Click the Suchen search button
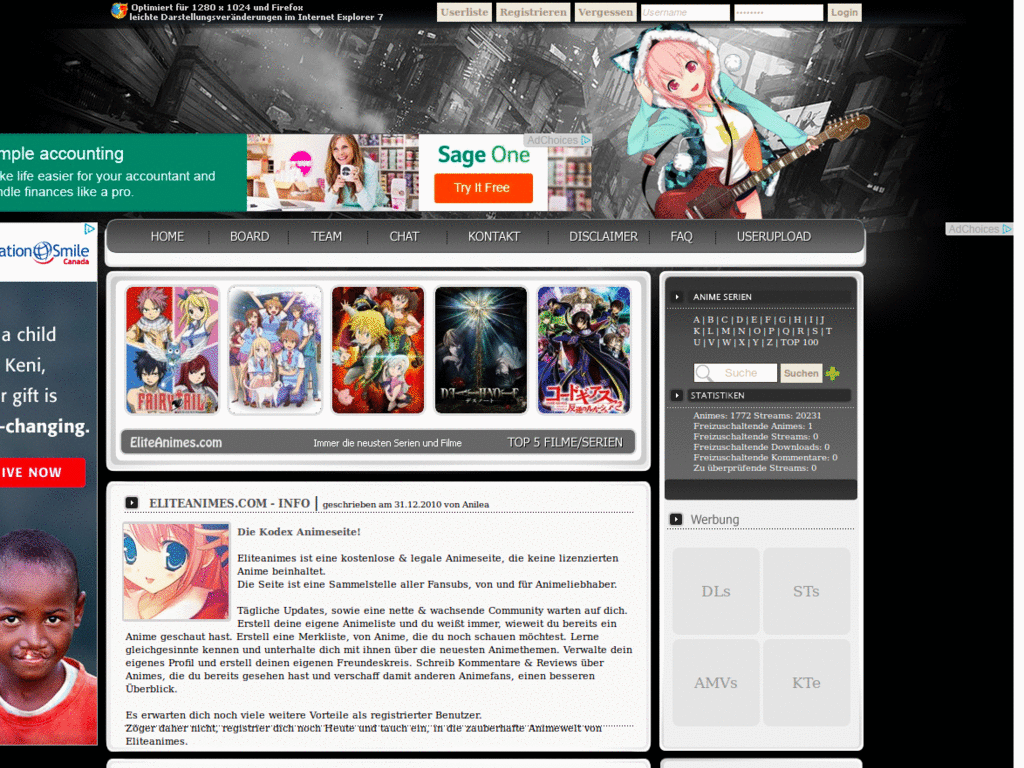1024x768 pixels. (x=801, y=373)
